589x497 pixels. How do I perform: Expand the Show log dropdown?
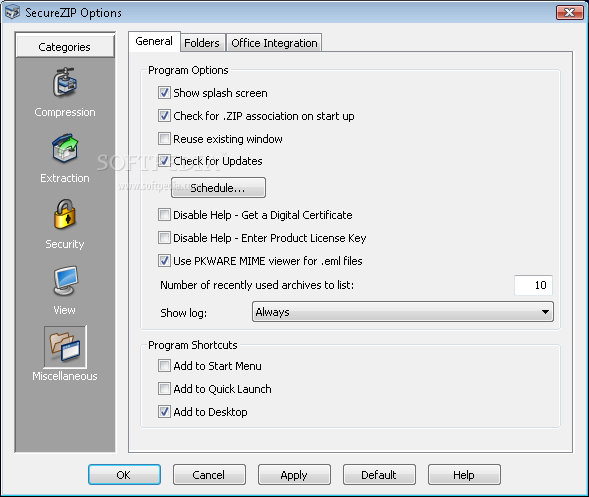[403, 312]
